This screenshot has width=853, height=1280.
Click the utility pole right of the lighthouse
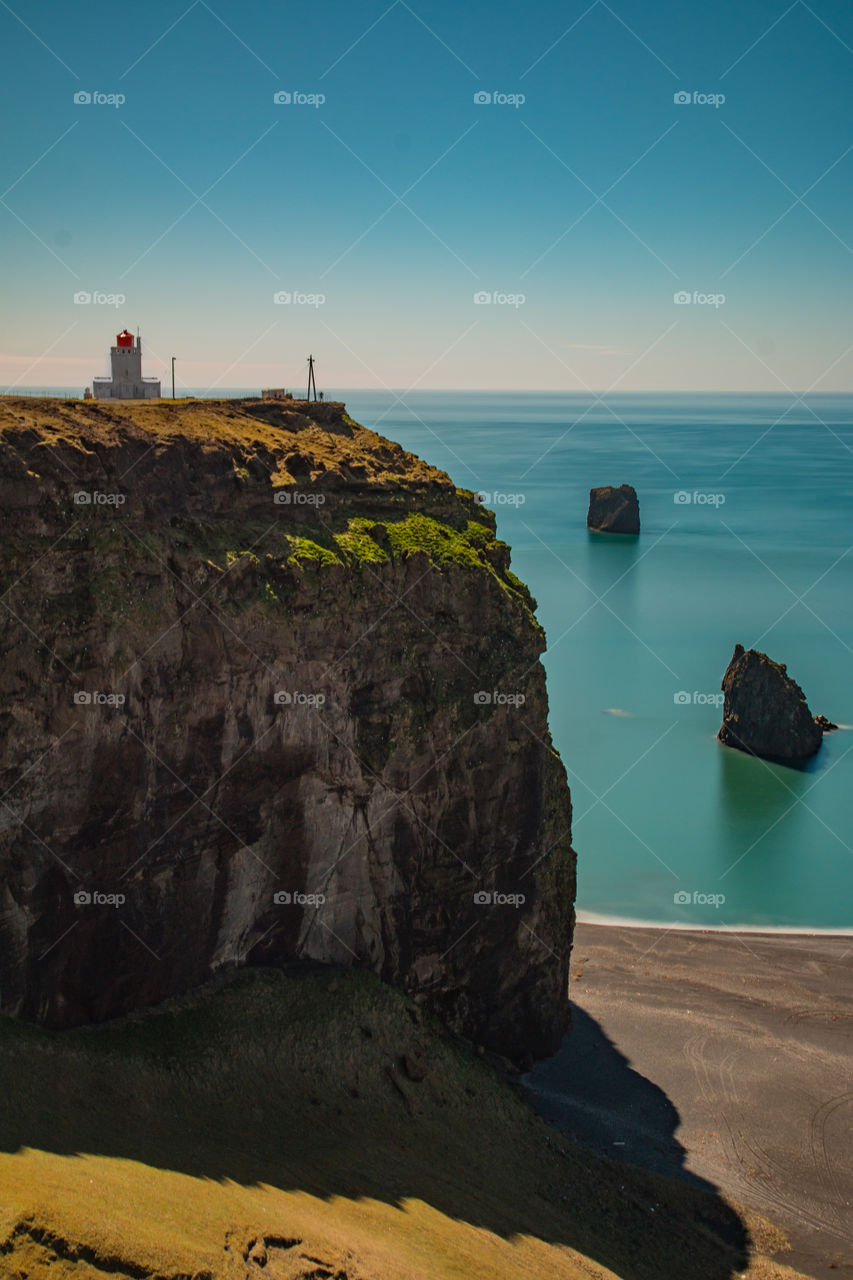(310, 372)
